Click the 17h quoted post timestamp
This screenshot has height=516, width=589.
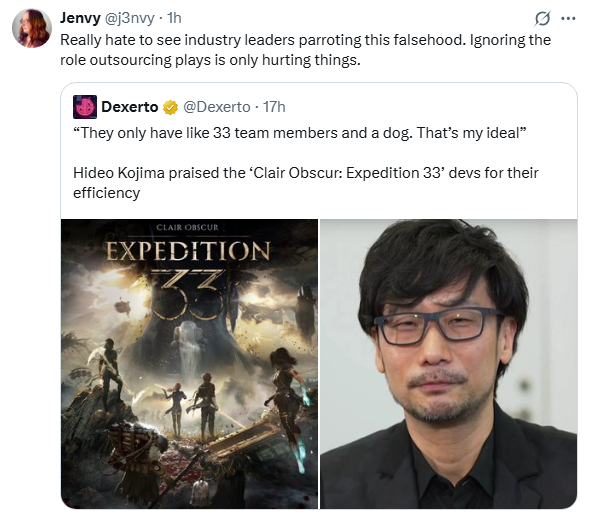point(274,107)
